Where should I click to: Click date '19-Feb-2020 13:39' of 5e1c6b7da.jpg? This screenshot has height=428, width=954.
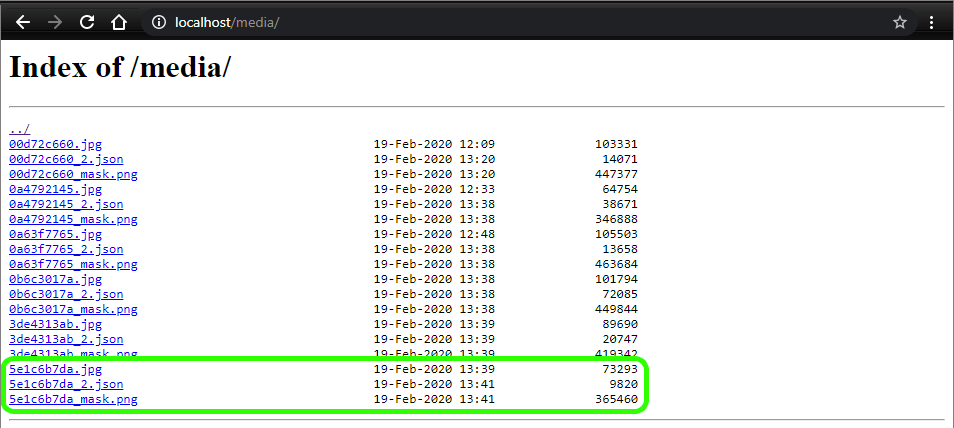coord(434,370)
